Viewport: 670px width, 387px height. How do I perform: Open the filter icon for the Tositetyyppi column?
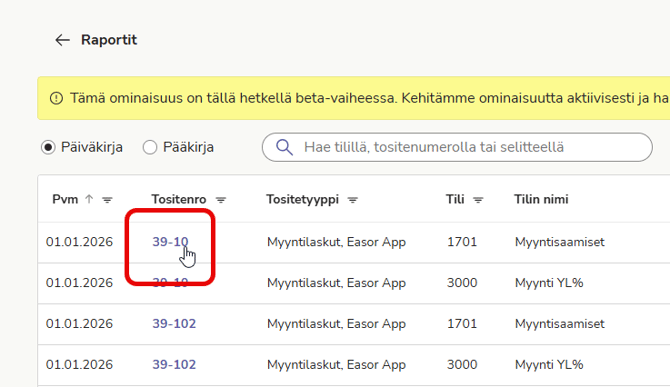[353, 199]
